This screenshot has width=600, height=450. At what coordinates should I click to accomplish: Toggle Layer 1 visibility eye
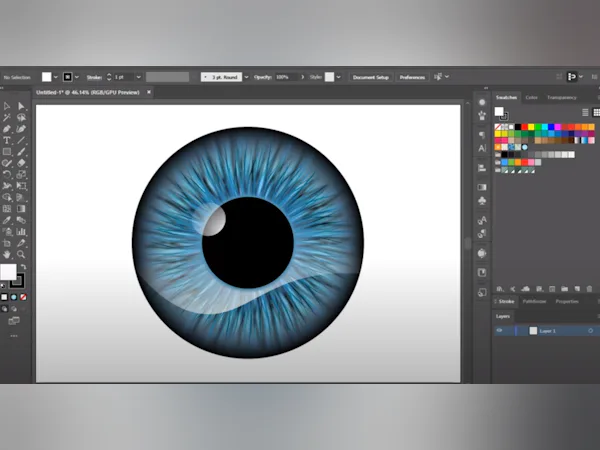[499, 330]
